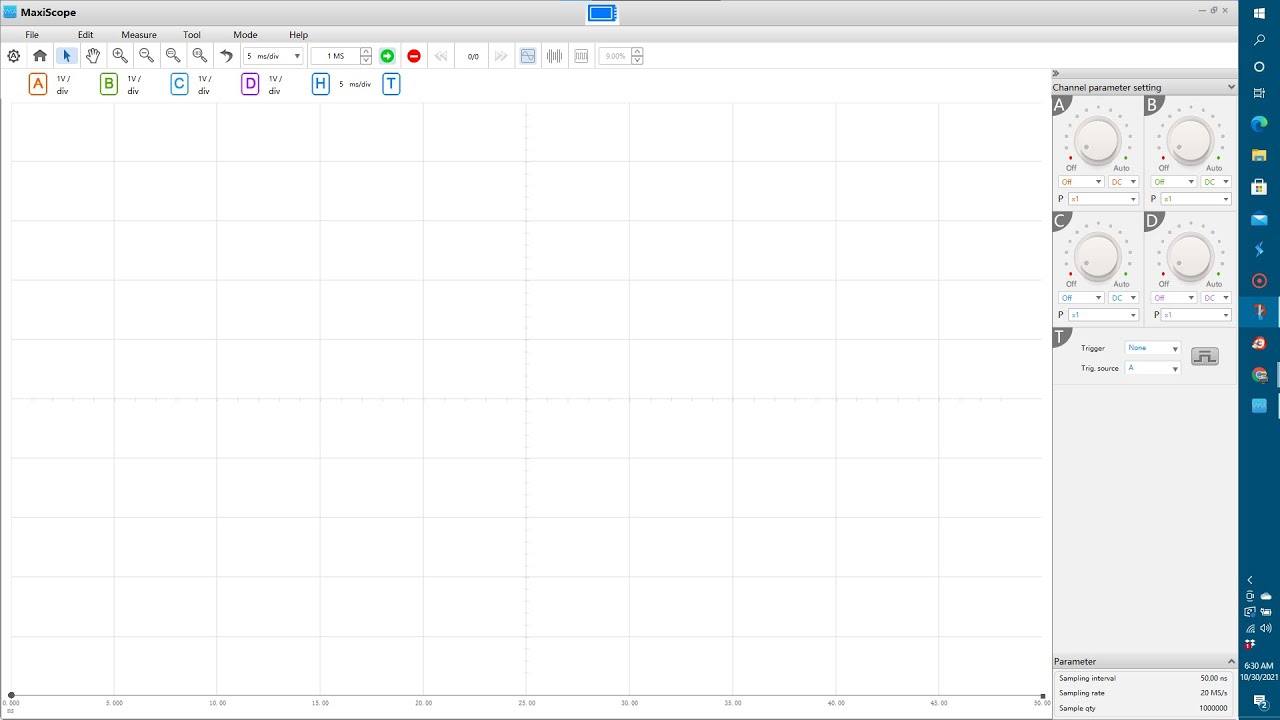The height and width of the screenshot is (720, 1280).
Task: Go to next buffer with forward arrows
Action: click(x=501, y=56)
